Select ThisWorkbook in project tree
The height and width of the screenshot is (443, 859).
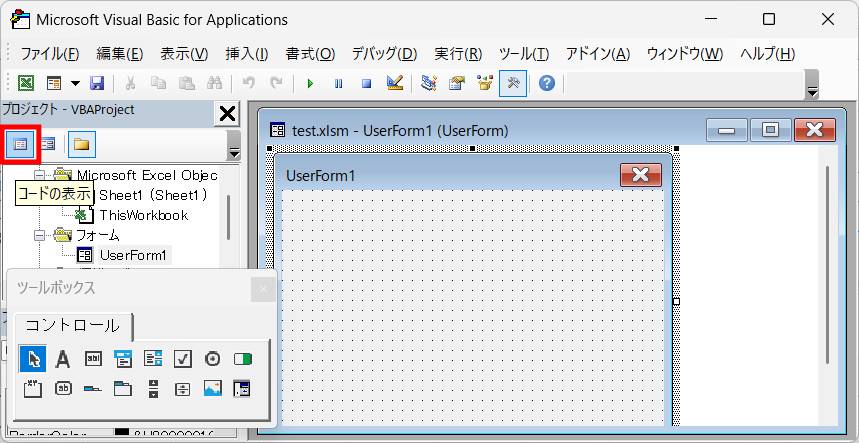(144, 215)
